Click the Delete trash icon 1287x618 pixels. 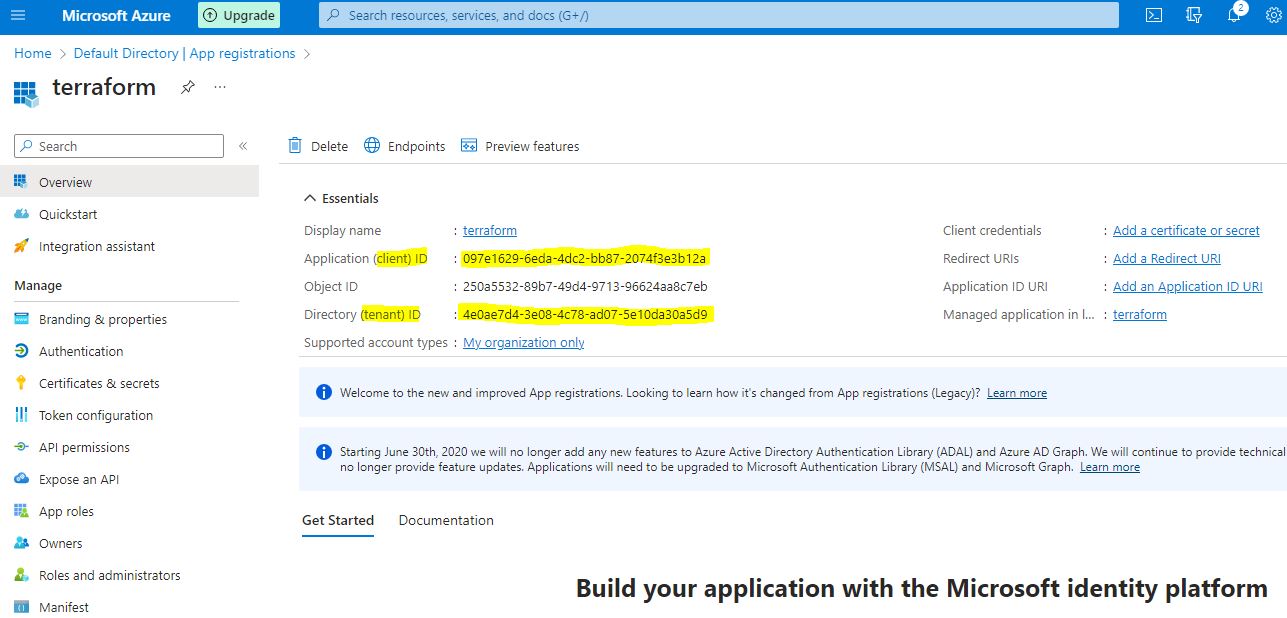tap(295, 146)
